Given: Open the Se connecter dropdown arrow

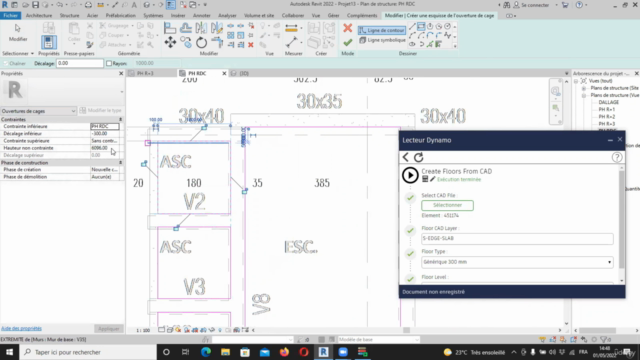Looking at the screenshot, I should (x=557, y=5).
